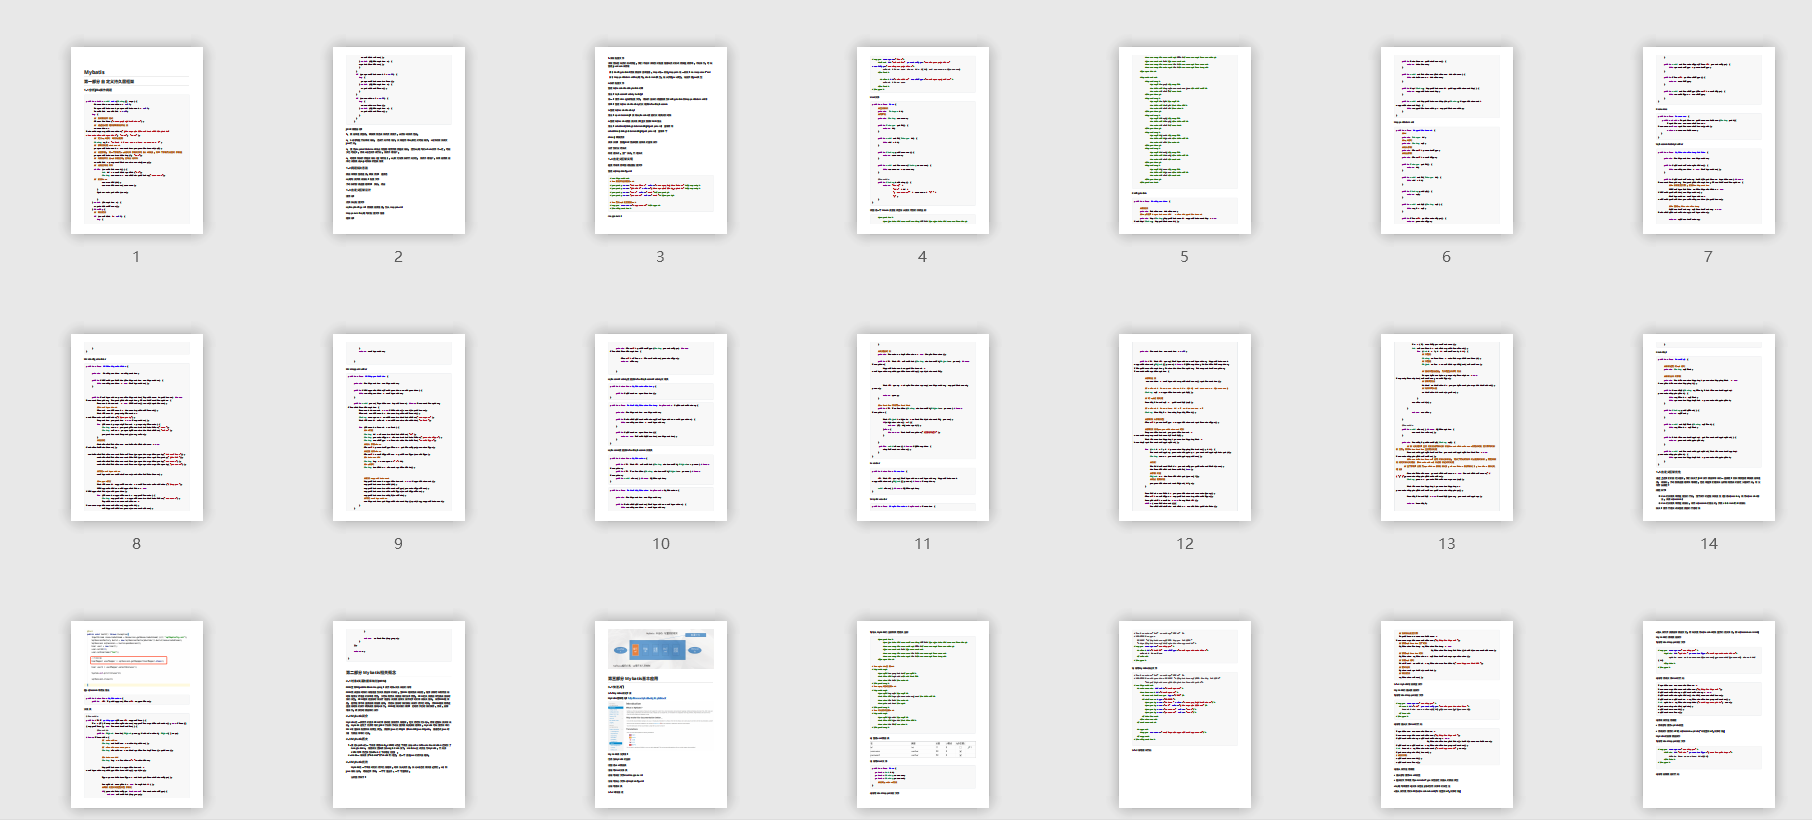Select the thumbnail whose lower half is blank

coord(1185,714)
